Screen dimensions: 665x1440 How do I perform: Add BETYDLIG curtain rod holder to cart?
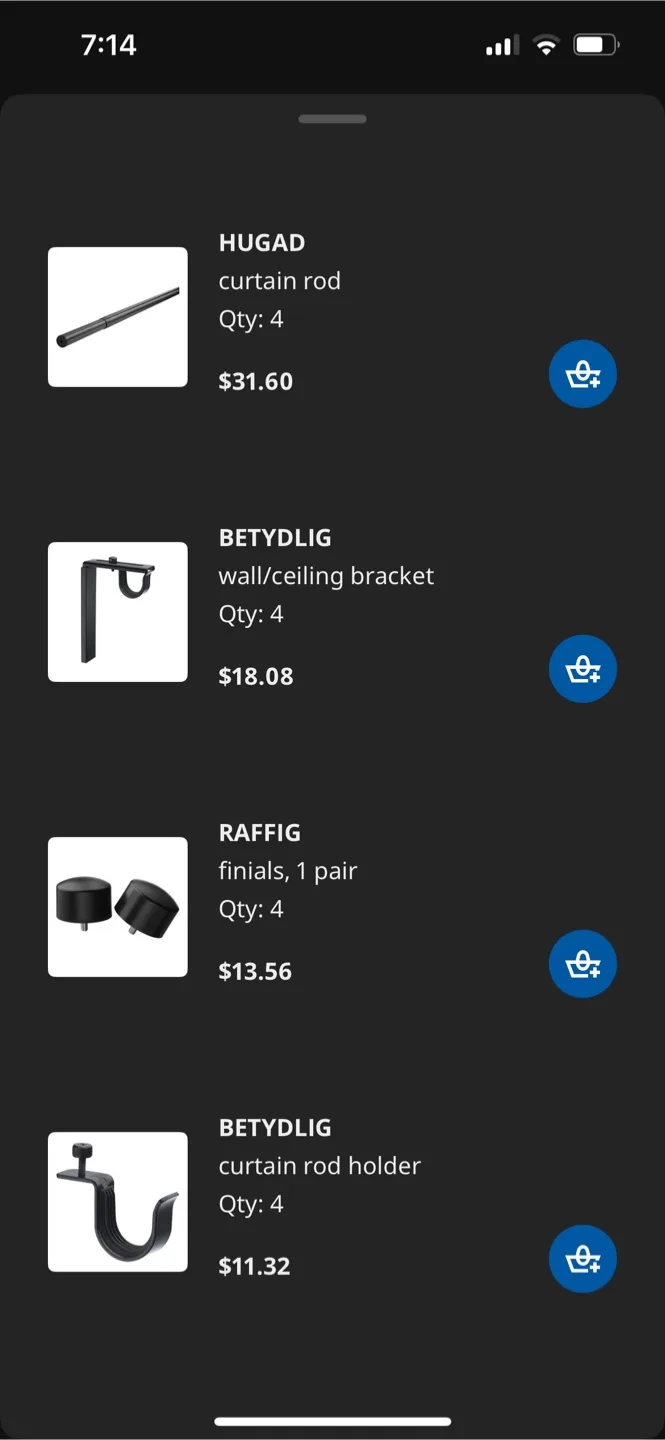[x=583, y=1259]
